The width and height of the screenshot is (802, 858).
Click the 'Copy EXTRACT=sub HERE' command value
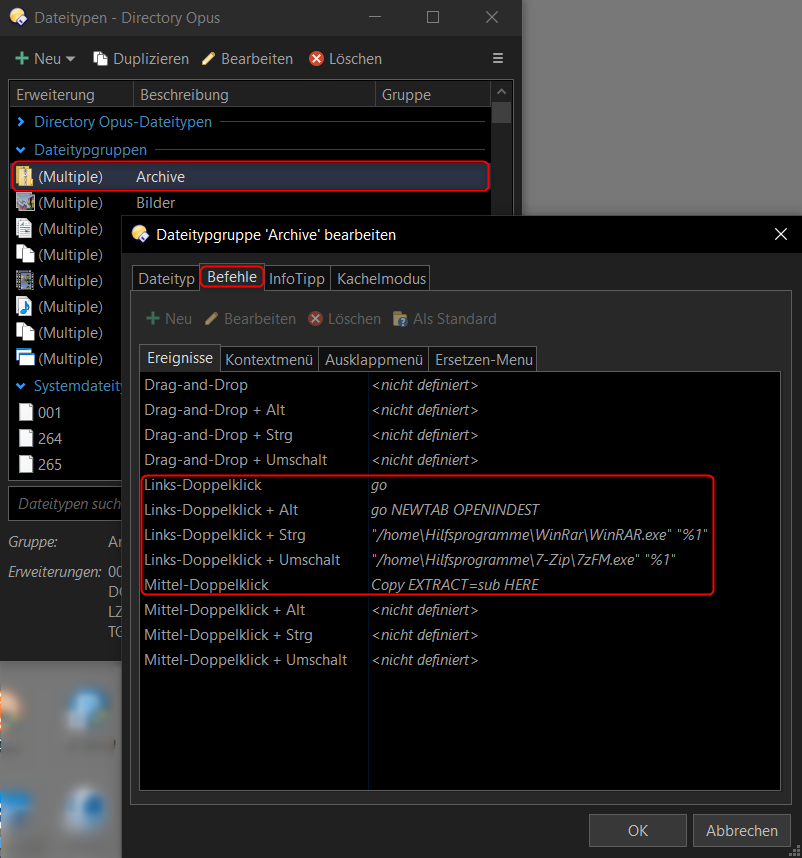point(455,585)
